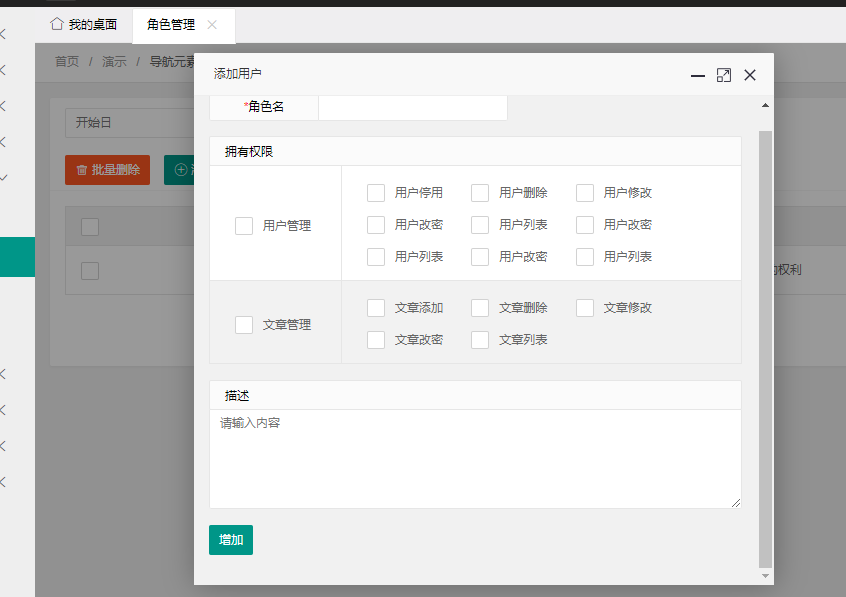The height and width of the screenshot is (597, 846).
Task: Click the green highlighted item in the left sidebar
Action: (x=17, y=256)
